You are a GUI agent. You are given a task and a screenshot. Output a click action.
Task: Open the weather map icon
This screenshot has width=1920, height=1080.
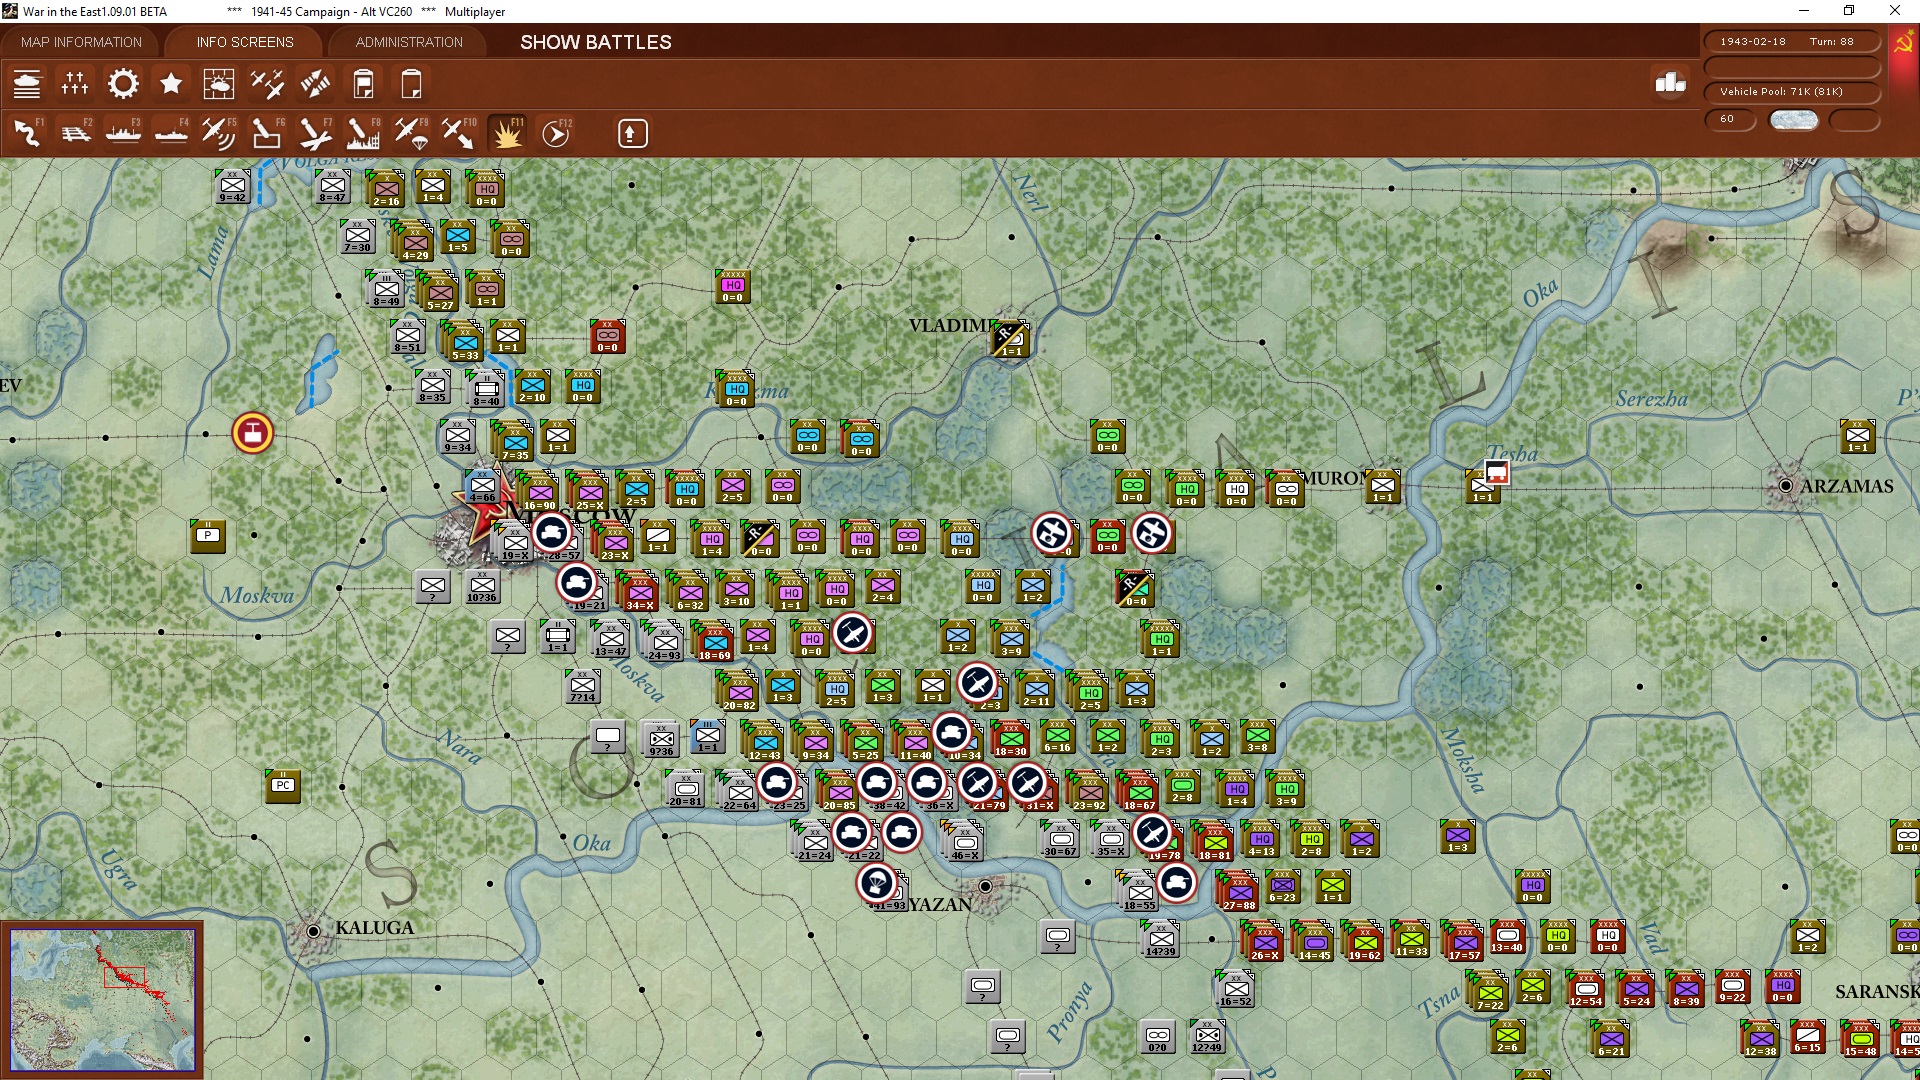click(219, 84)
